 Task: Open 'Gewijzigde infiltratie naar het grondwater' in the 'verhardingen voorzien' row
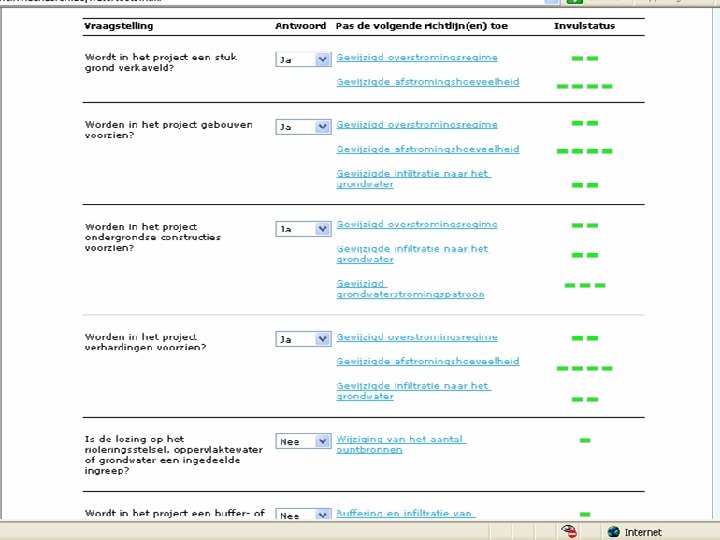point(413,391)
